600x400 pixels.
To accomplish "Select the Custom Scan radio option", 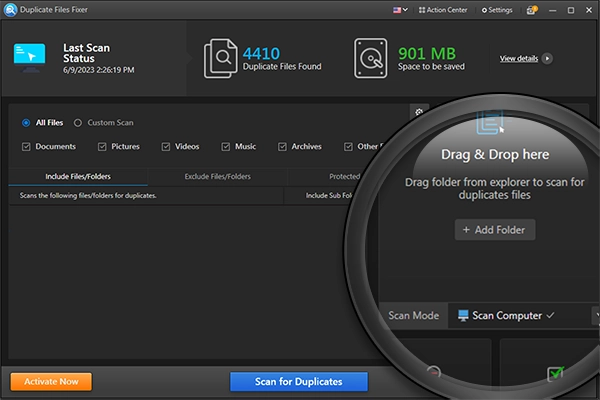I will (x=78, y=123).
